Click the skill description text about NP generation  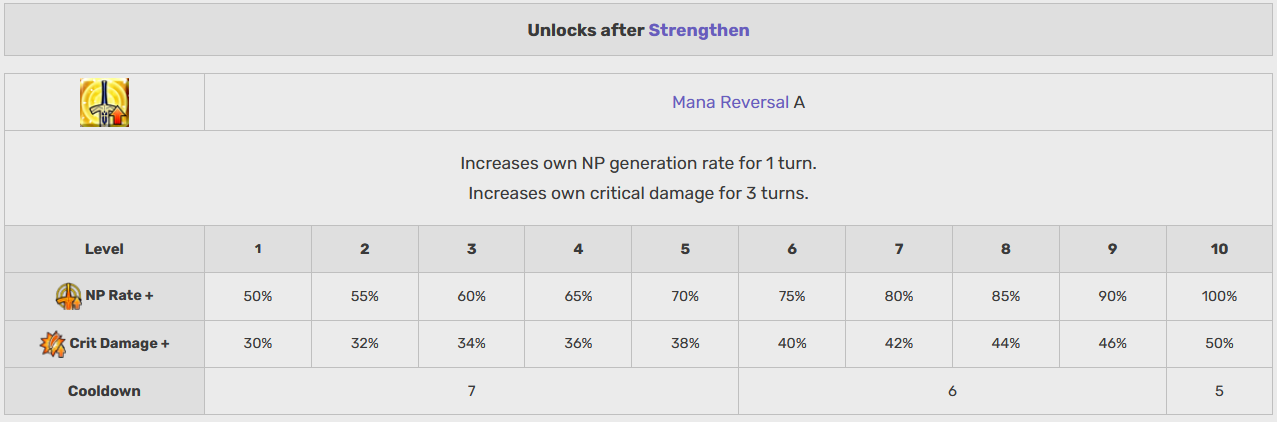coord(638,162)
